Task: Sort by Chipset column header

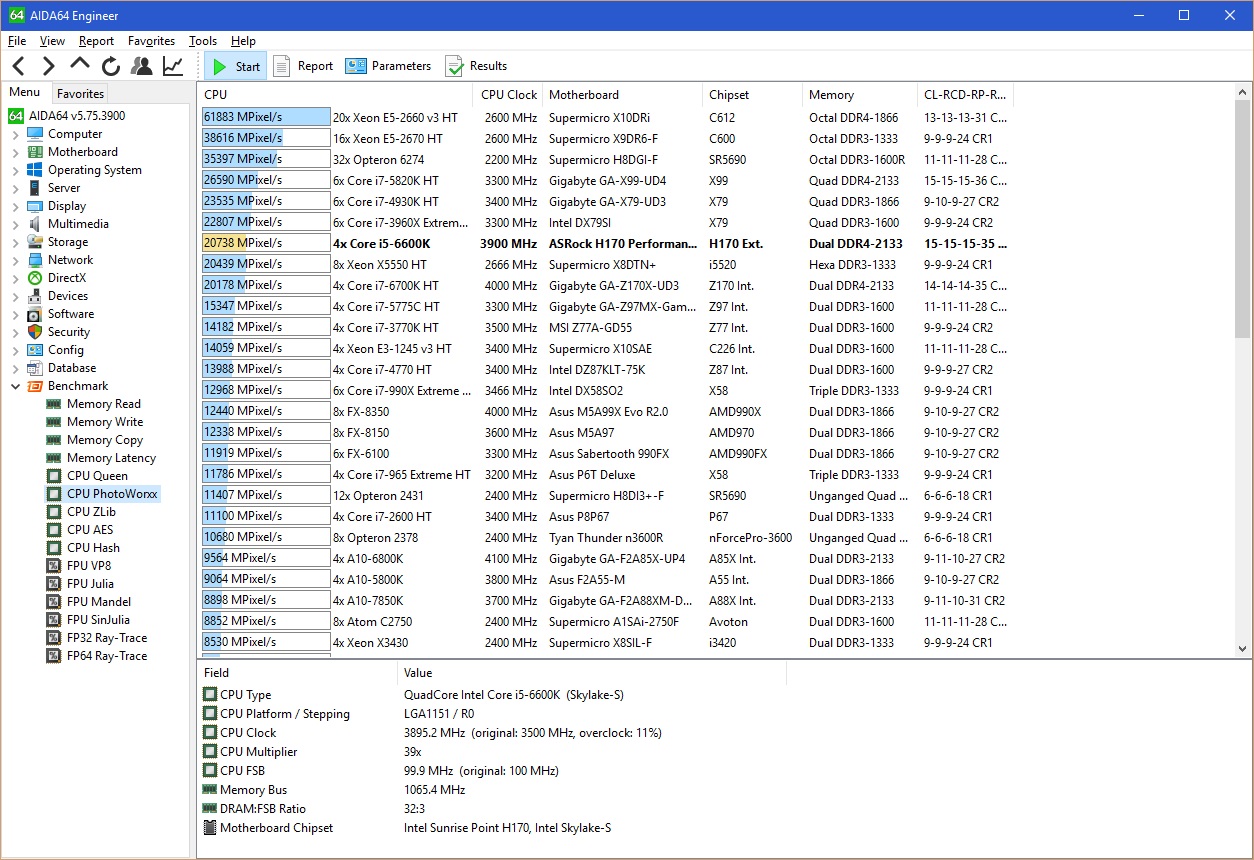Action: pyautogui.click(x=752, y=95)
